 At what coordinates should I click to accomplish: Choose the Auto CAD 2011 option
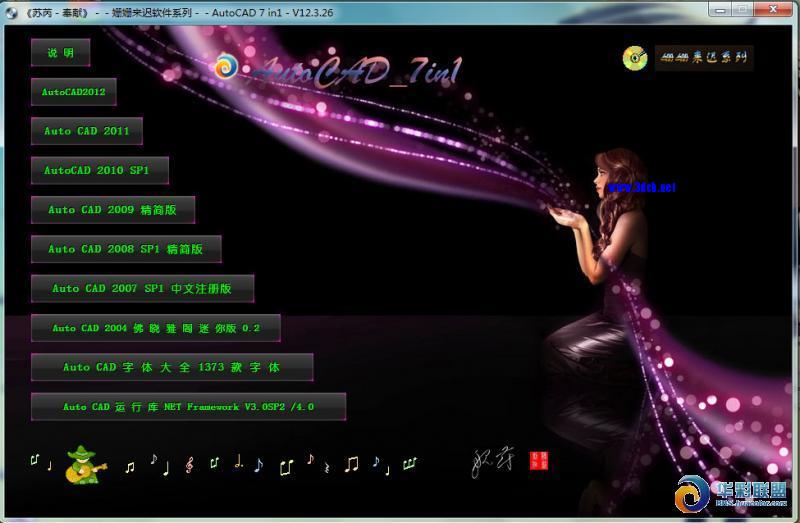coord(87,131)
